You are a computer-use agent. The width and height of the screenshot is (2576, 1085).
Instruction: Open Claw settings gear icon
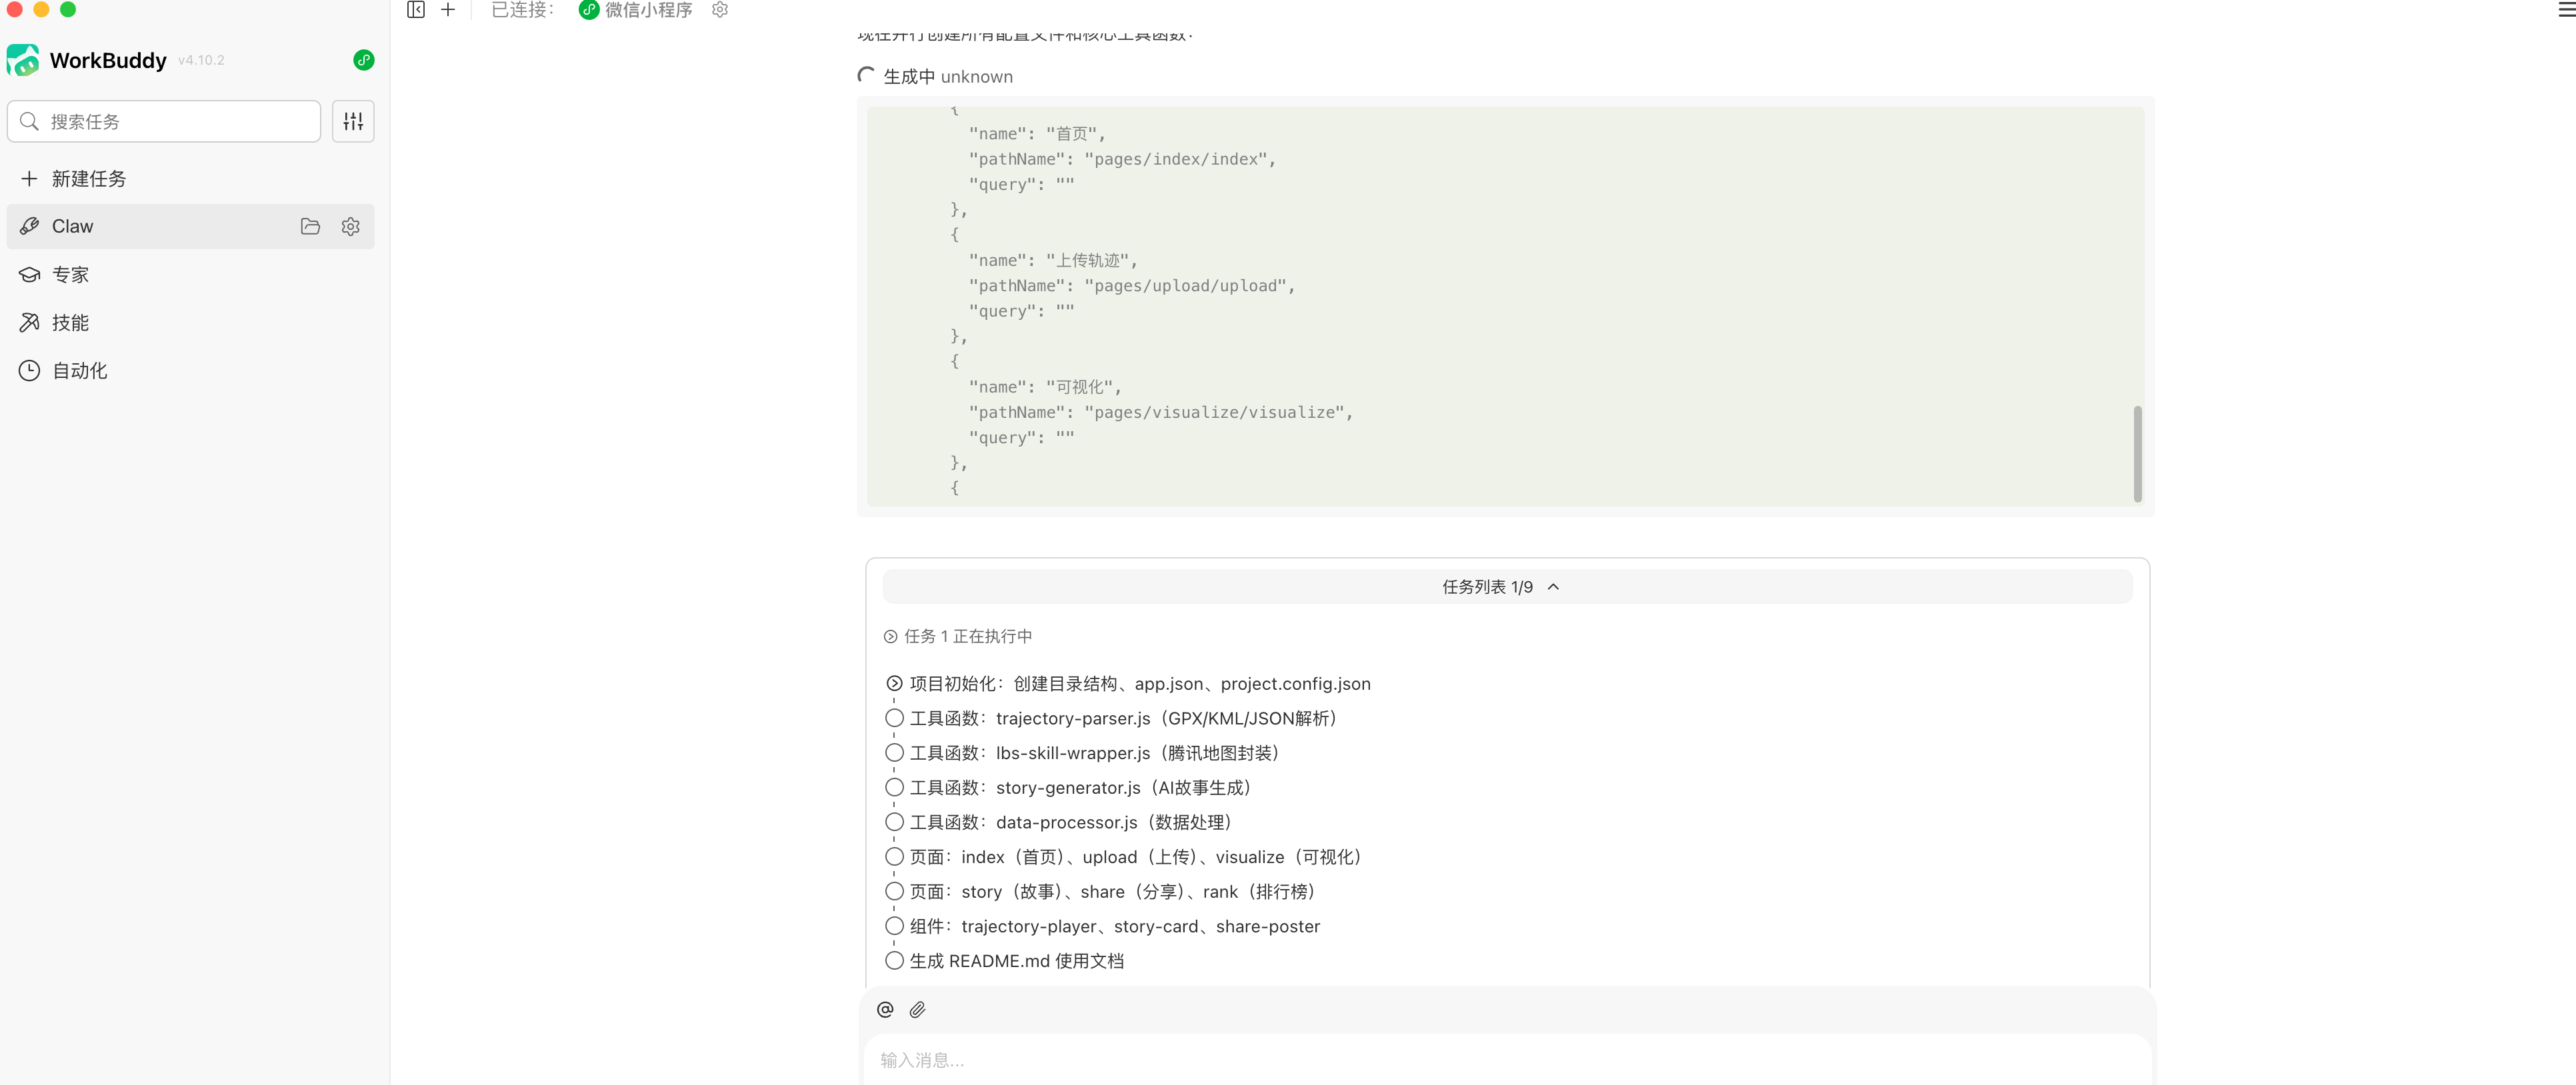350,227
